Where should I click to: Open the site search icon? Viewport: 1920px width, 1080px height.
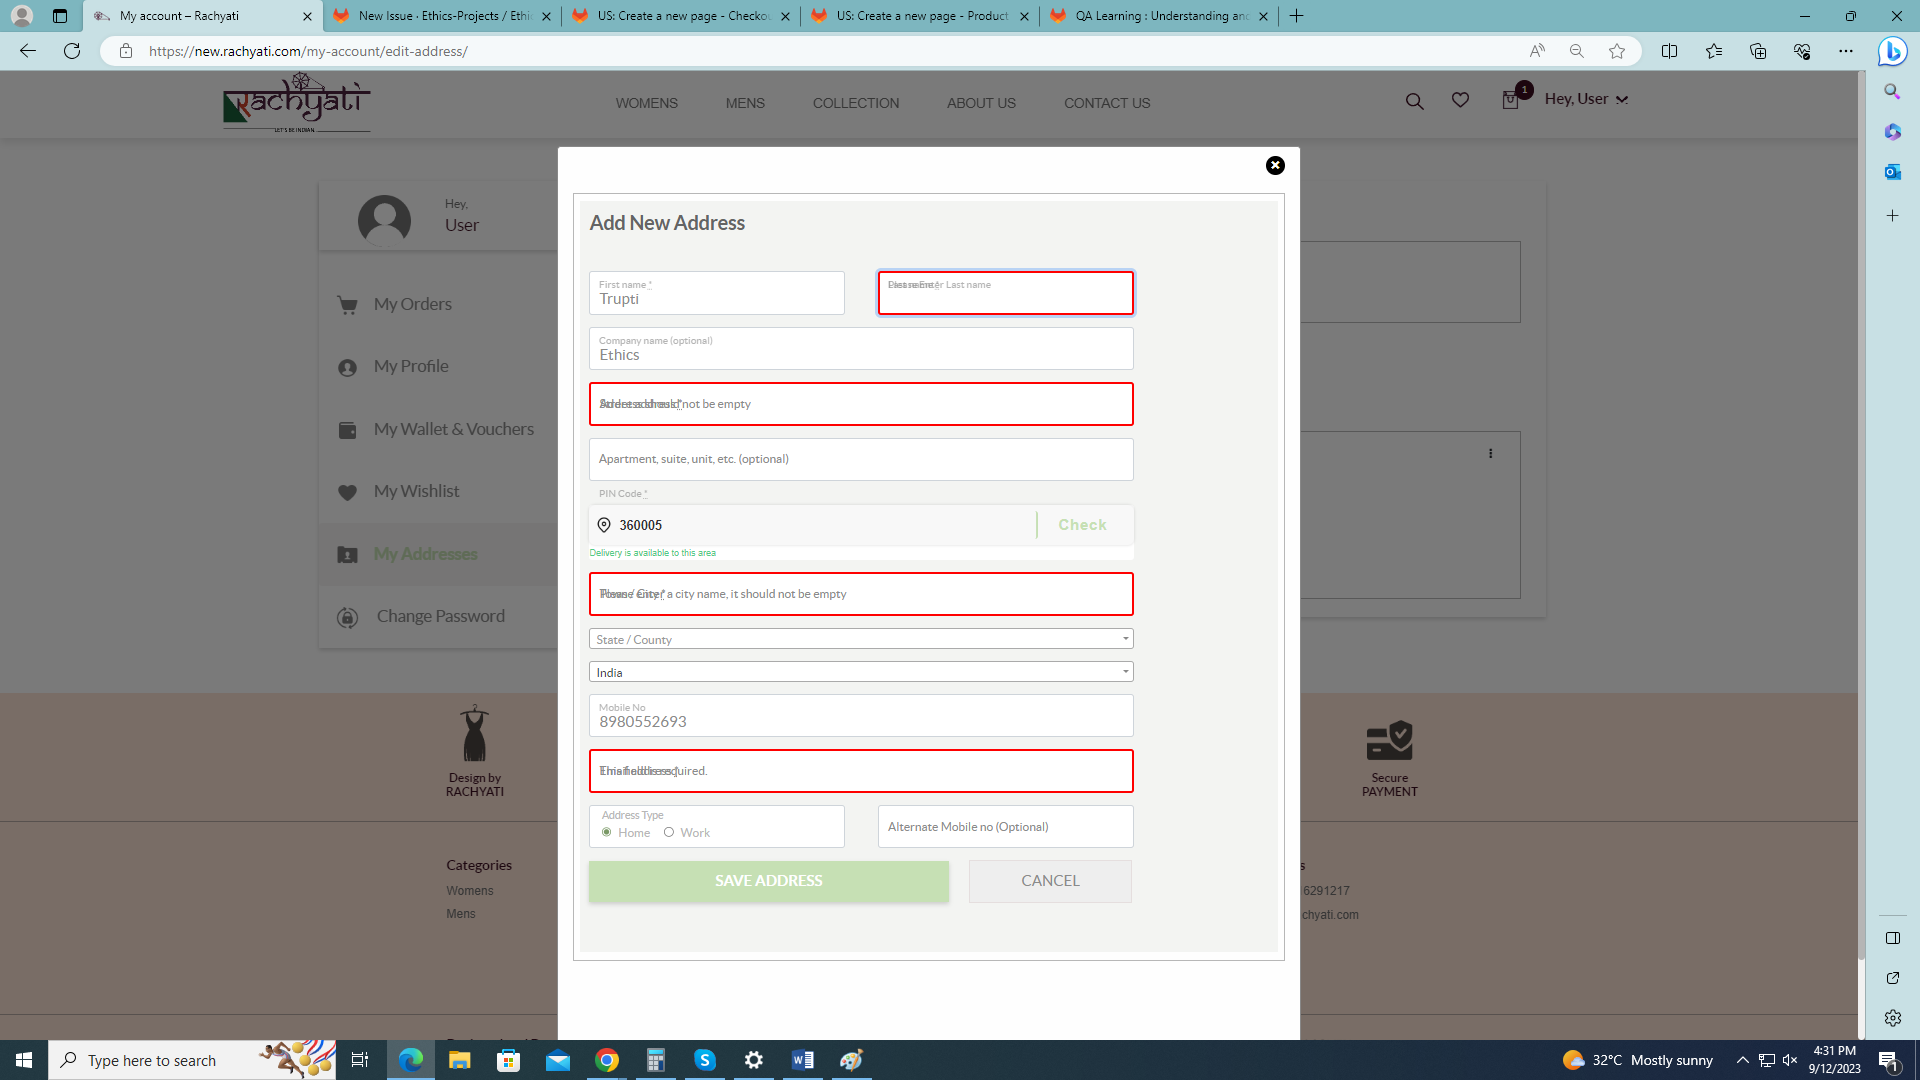1414,101
